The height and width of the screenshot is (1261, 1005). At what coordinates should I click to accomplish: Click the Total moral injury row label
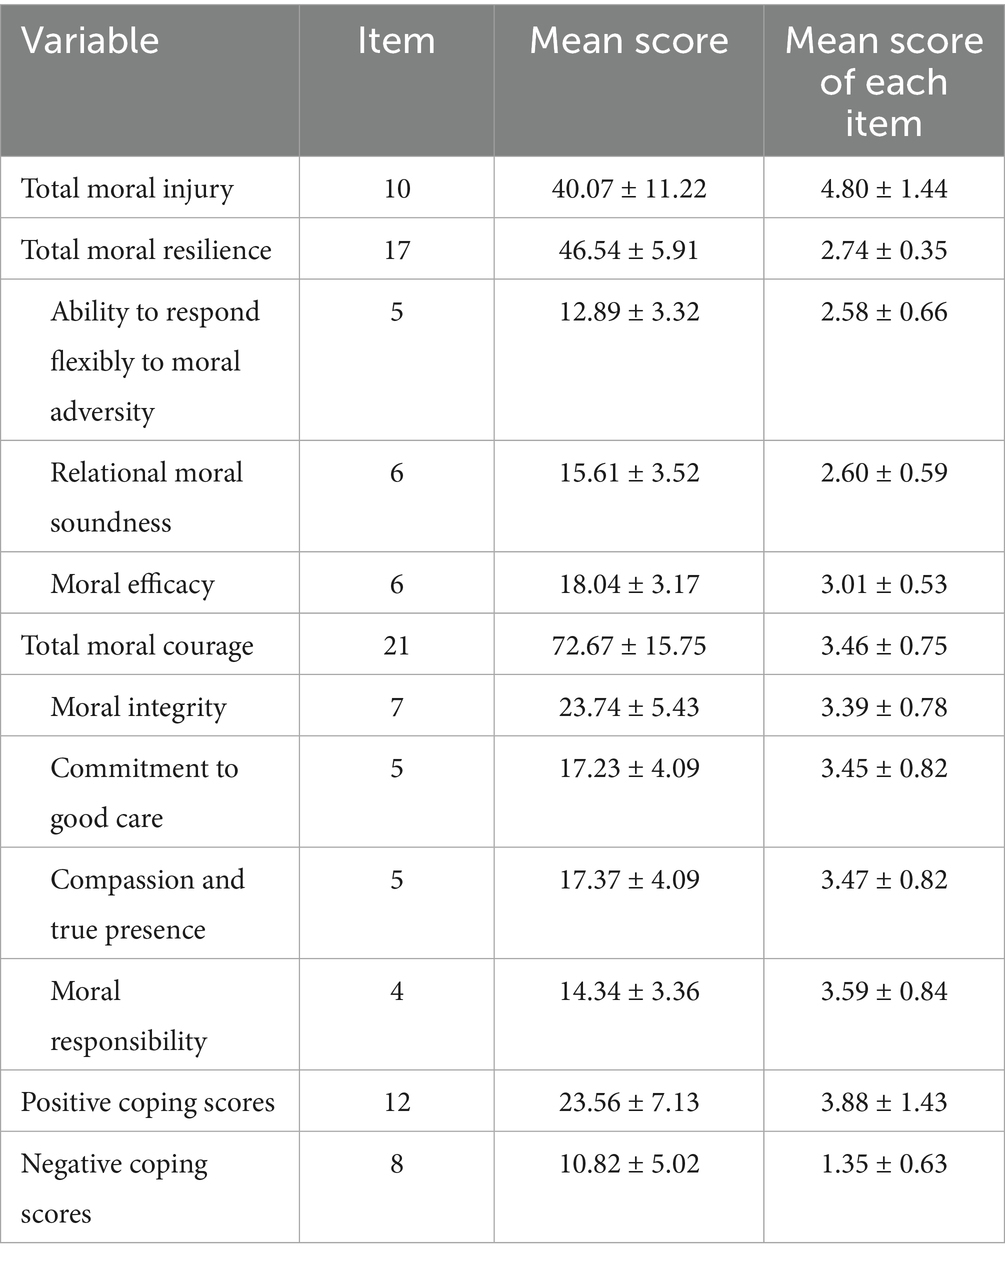127,189
